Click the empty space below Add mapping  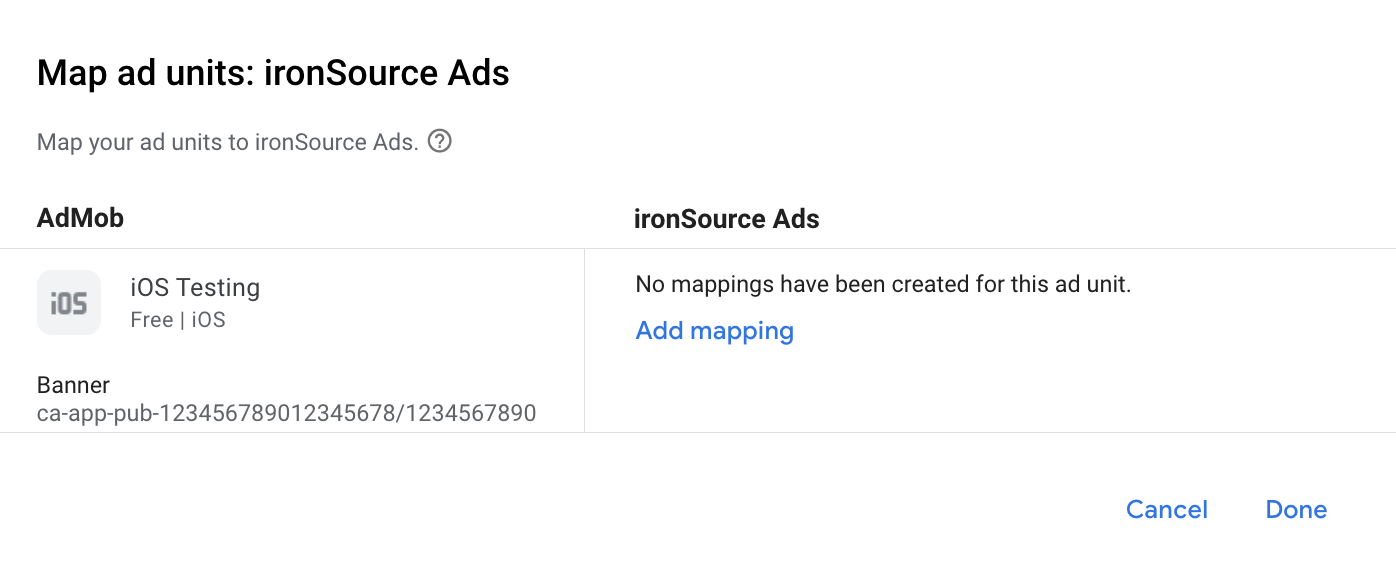pyautogui.click(x=900, y=390)
